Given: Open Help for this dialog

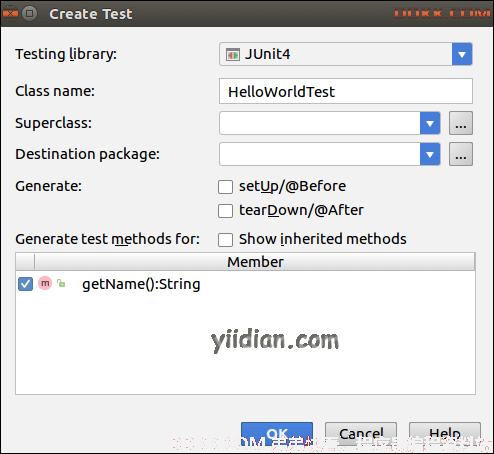Looking at the screenshot, I should [x=445, y=434].
